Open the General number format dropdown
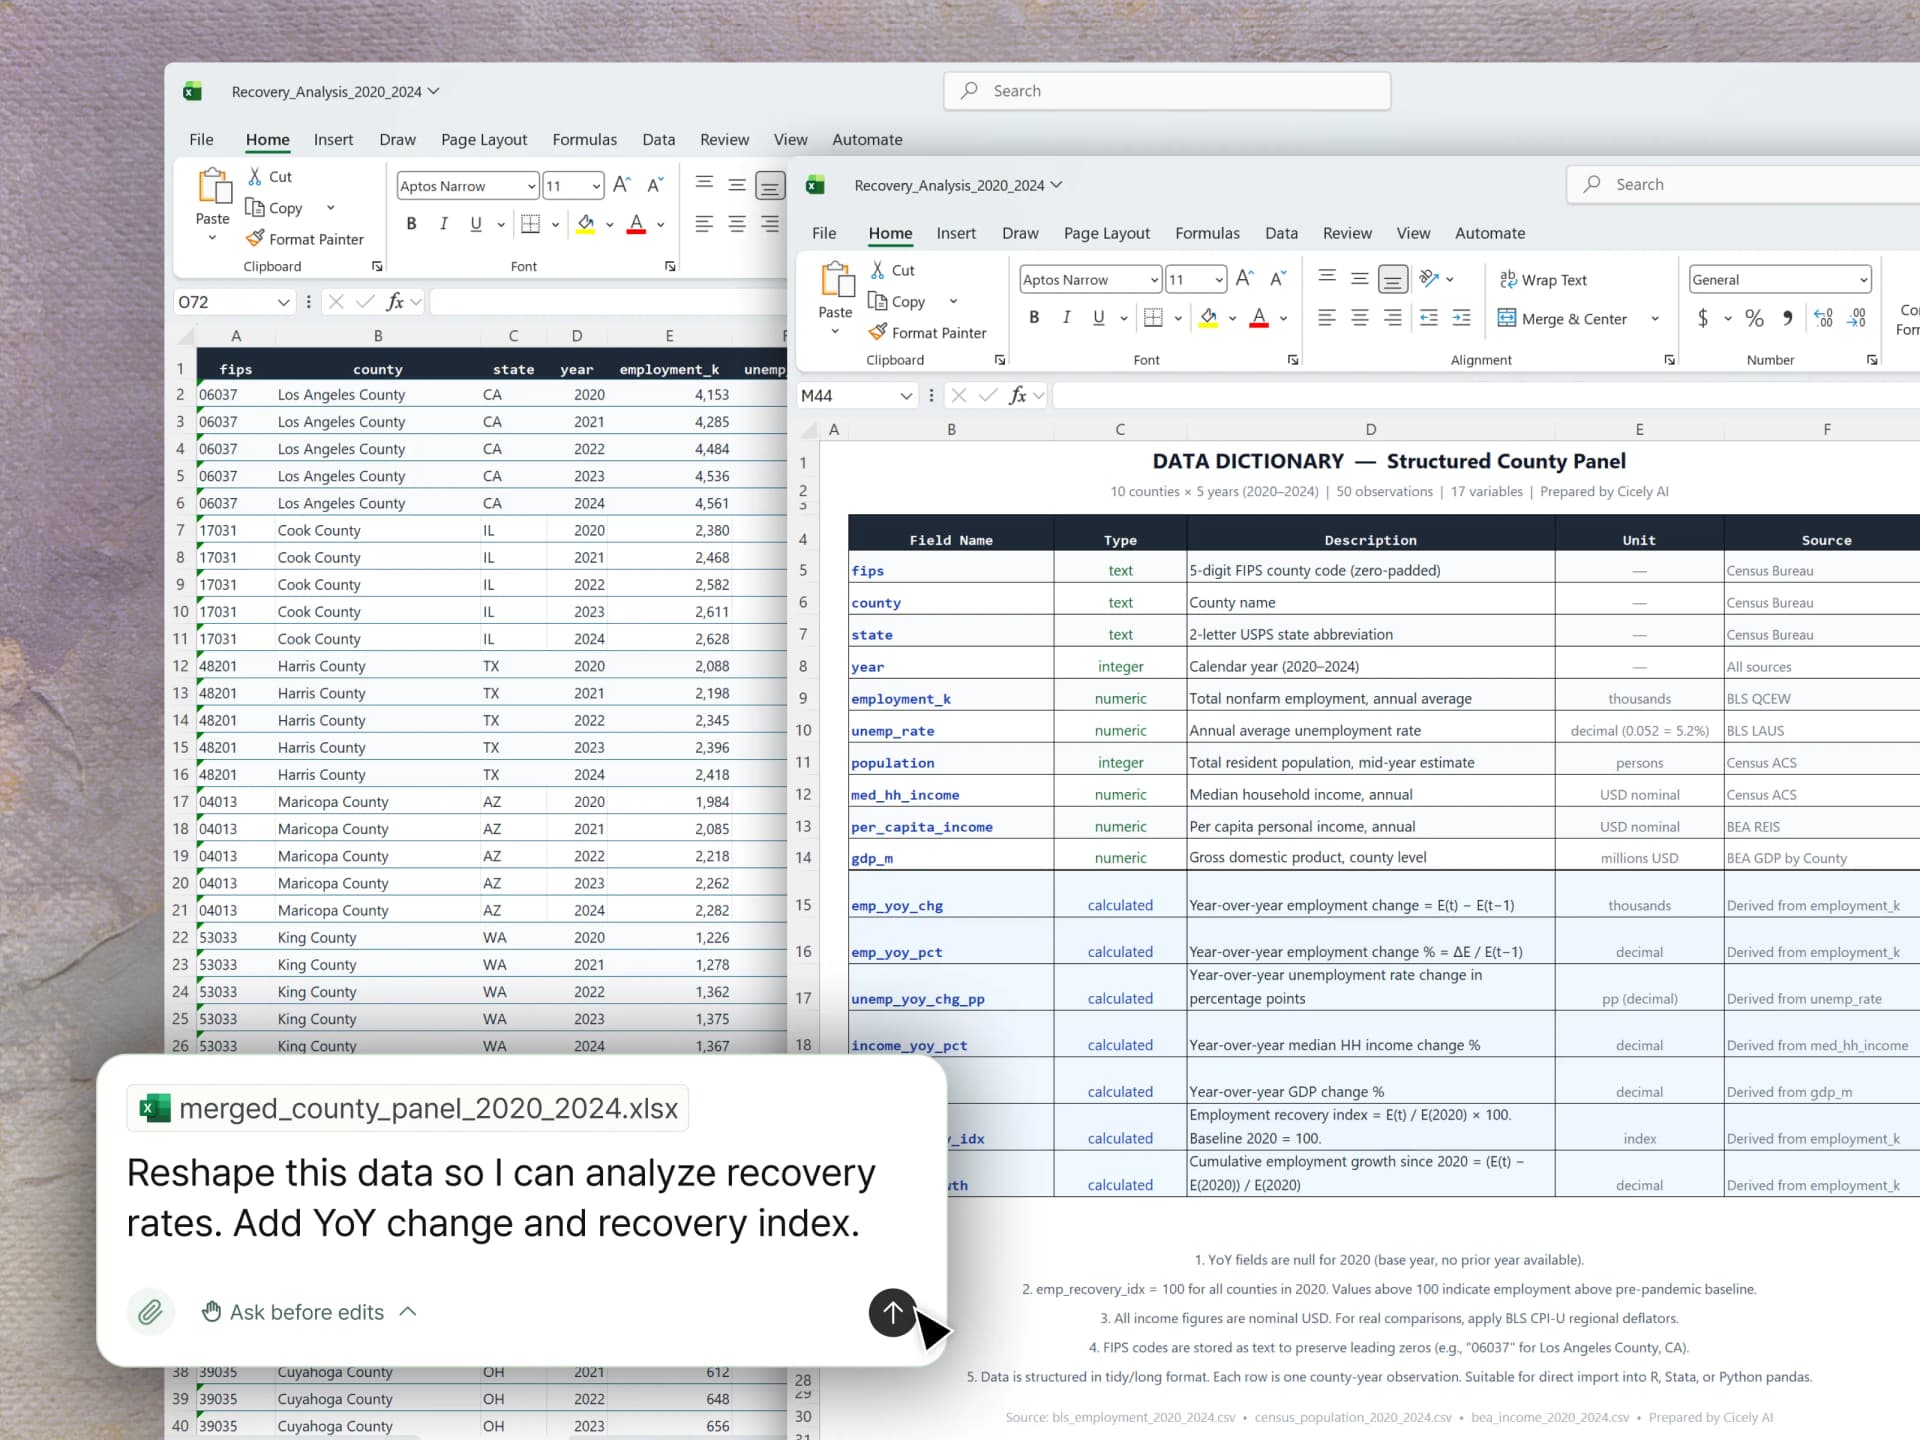Screen dimensions: 1920x1440 pos(1862,279)
